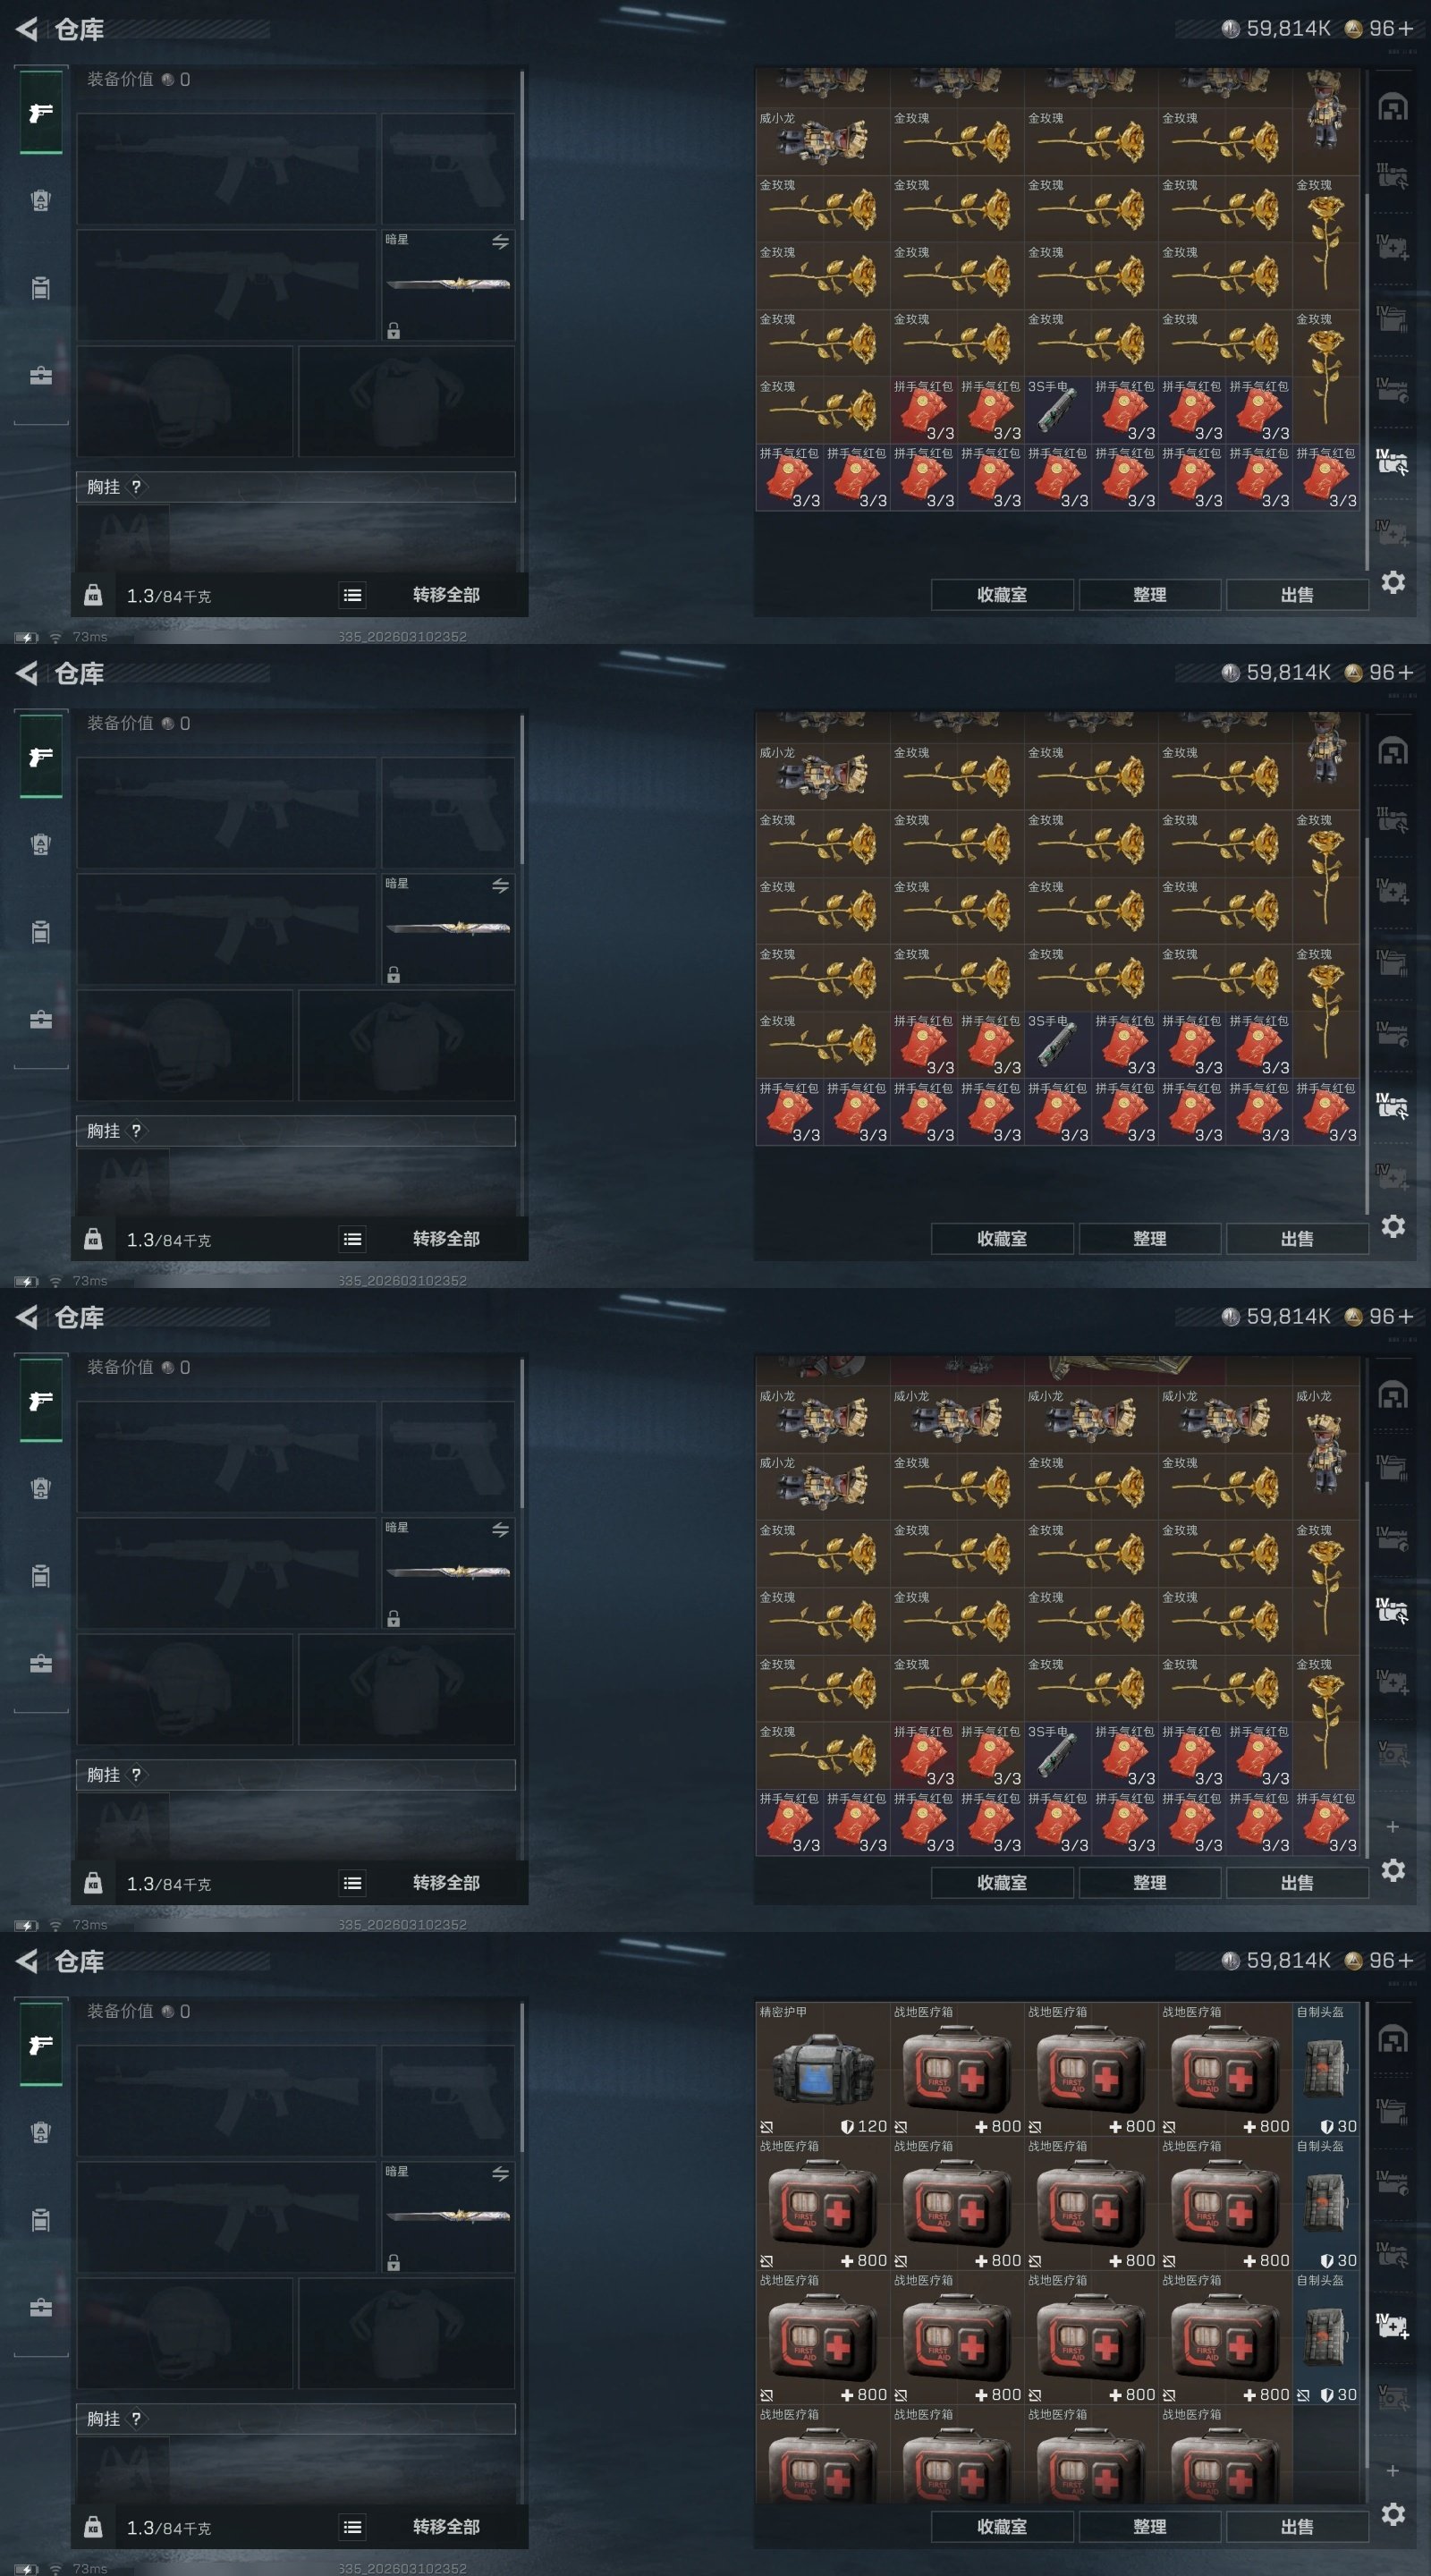Viewport: 1431px width, 2576px height.
Task: Go back using the arrow beside 仓库 in the topmost screenshot
Action: coord(27,29)
